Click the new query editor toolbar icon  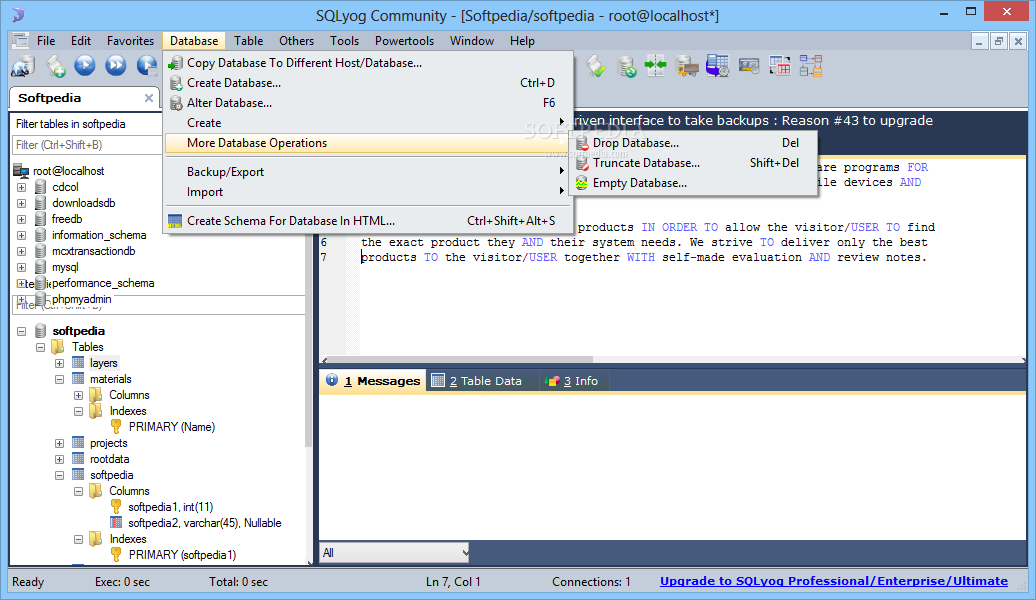[55, 66]
